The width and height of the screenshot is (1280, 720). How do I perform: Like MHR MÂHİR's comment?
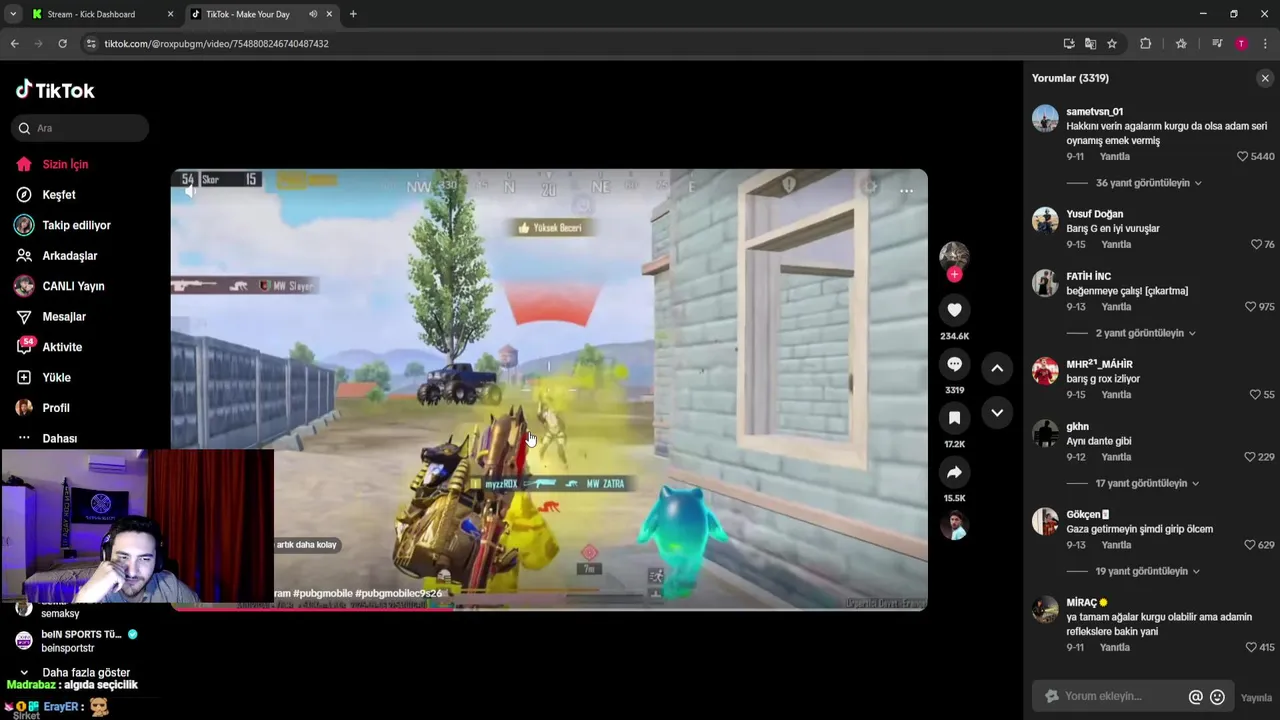click(1255, 395)
